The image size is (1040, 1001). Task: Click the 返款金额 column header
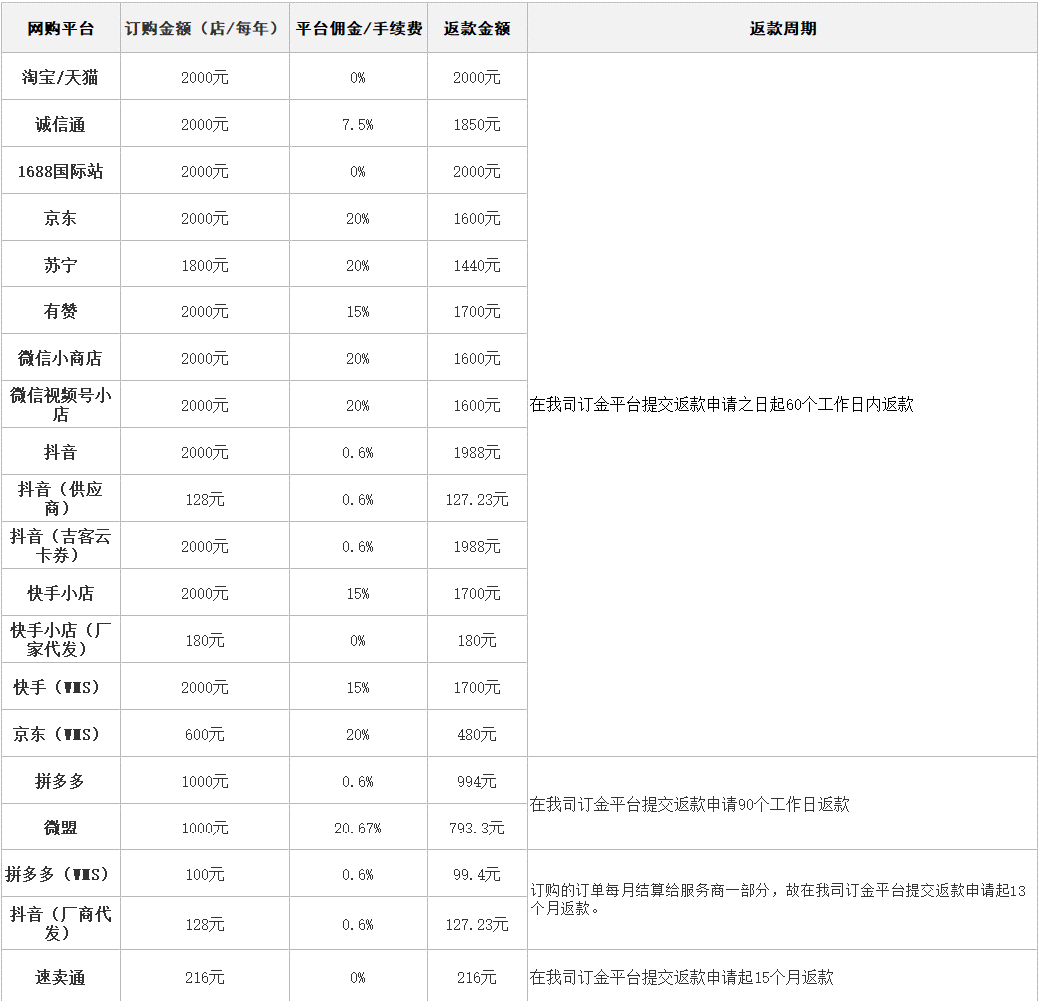(477, 29)
